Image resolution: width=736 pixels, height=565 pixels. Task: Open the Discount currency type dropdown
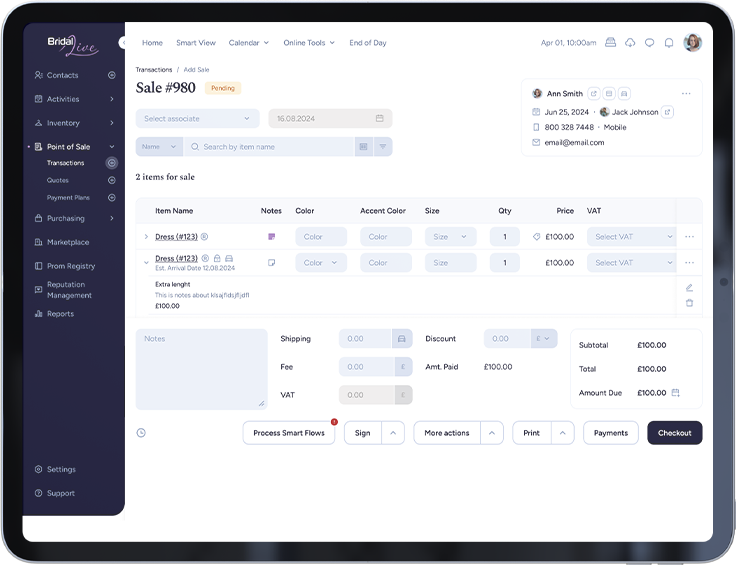[x=544, y=338]
